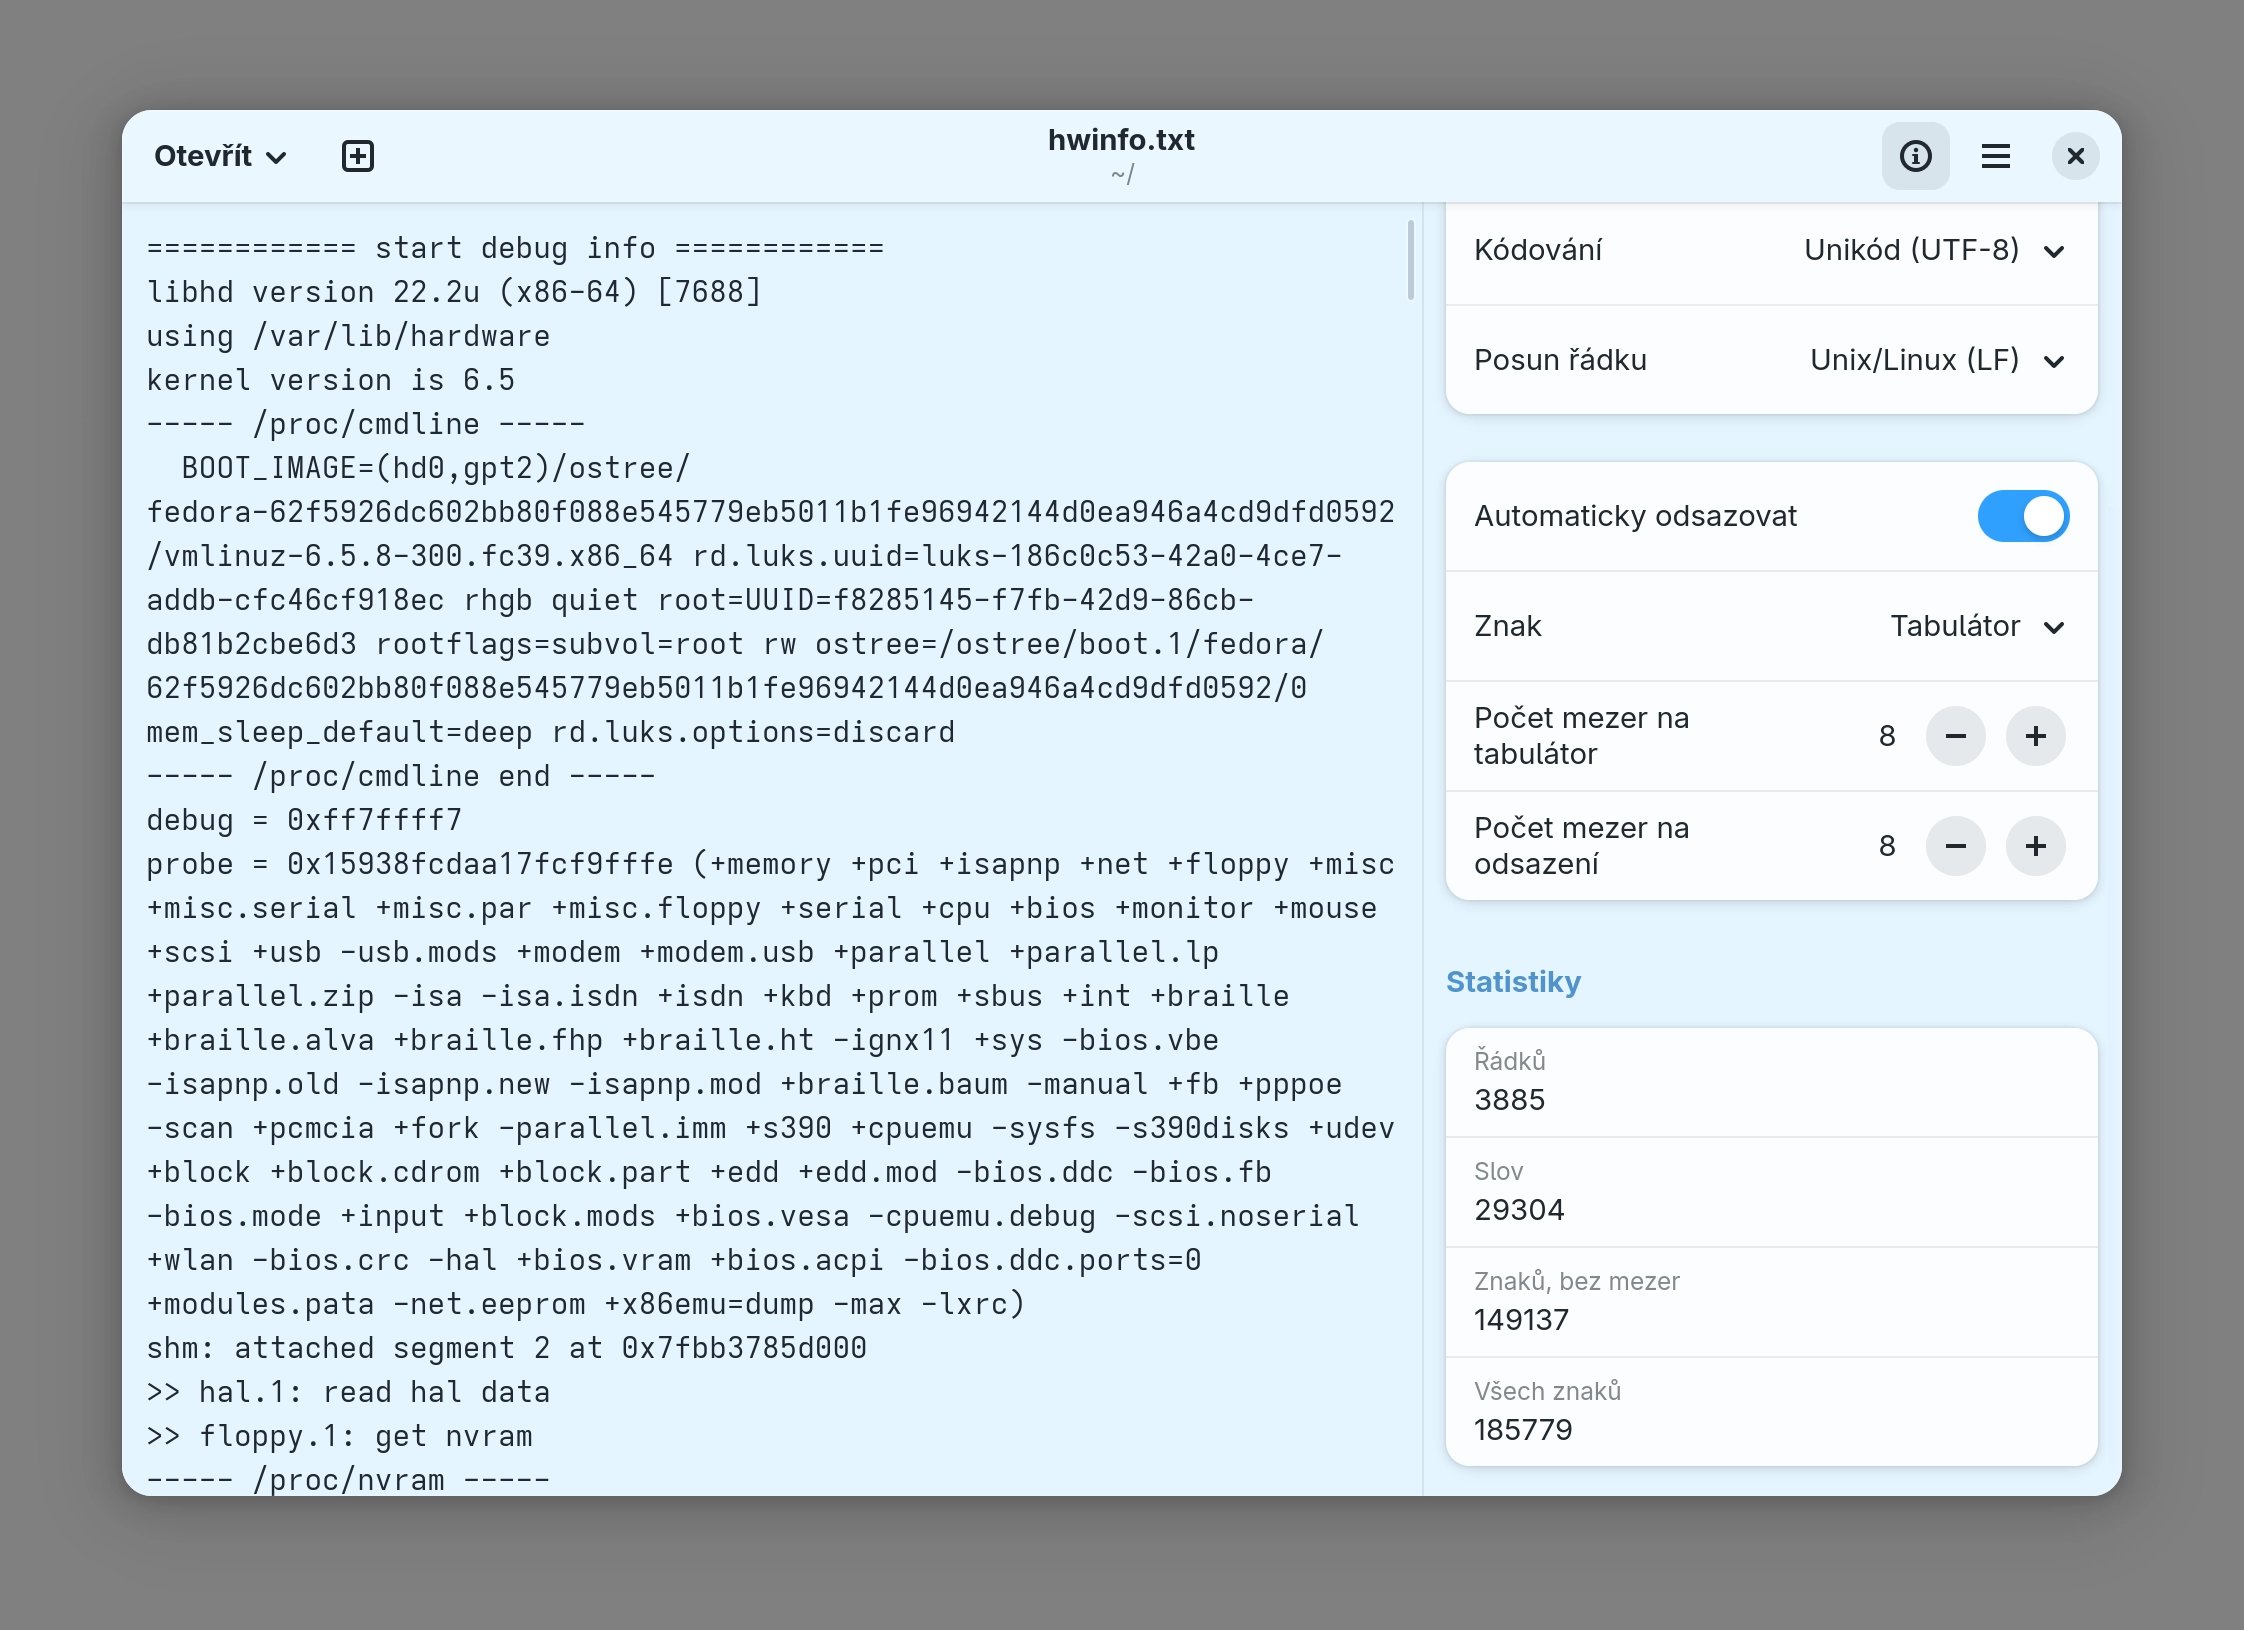The width and height of the screenshot is (2244, 1630).
Task: Click the editor vertical scrollbar
Action: pos(1410,260)
